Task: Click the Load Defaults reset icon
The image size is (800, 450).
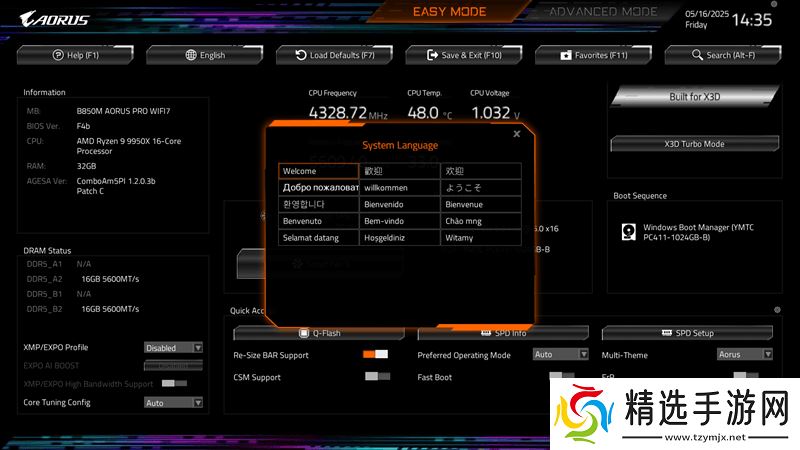Action: click(300, 55)
